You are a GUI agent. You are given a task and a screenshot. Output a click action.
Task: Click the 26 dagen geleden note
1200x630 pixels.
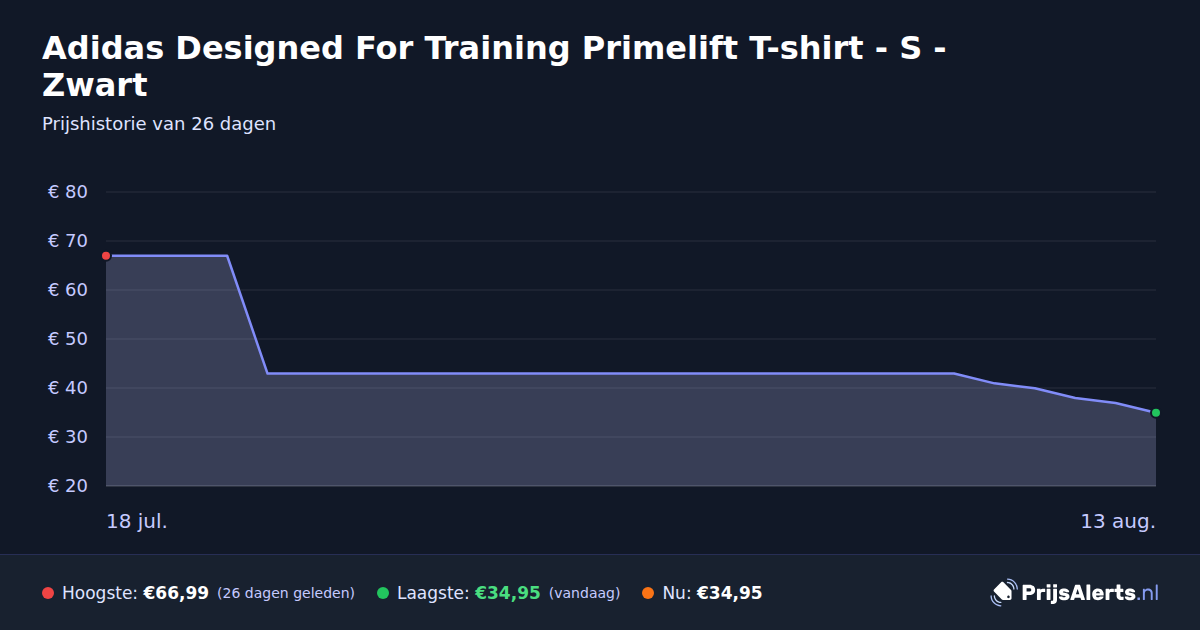286,593
